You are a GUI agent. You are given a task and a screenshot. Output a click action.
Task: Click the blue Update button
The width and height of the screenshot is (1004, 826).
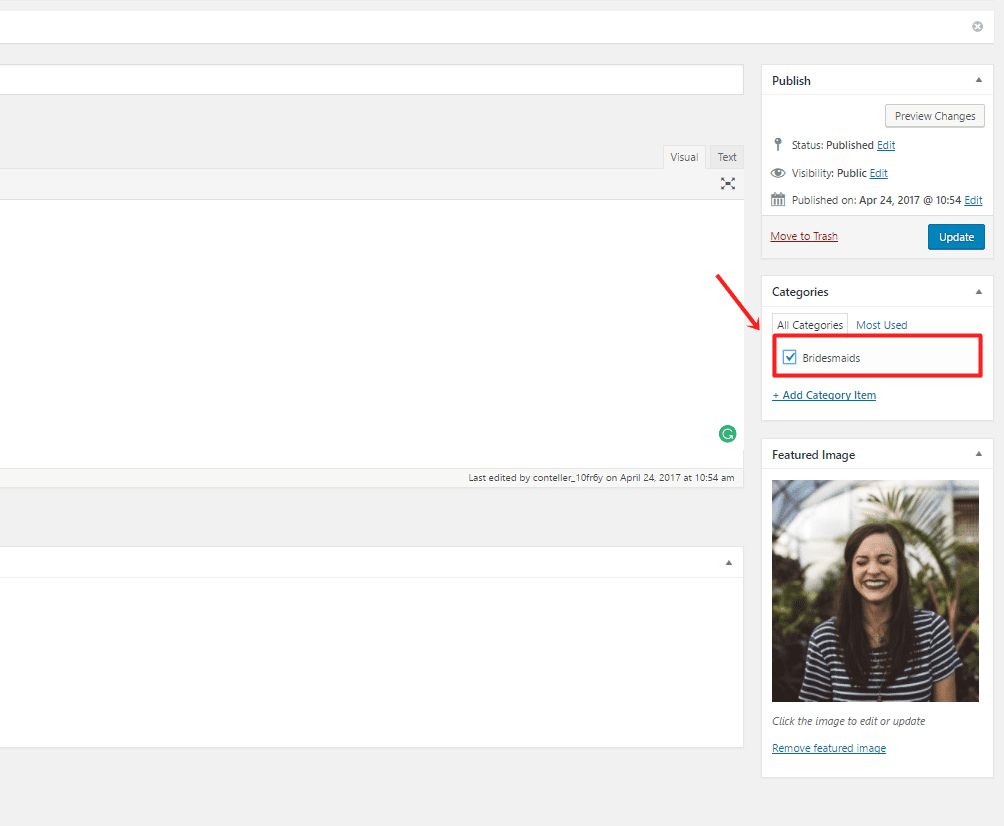[x=956, y=237]
